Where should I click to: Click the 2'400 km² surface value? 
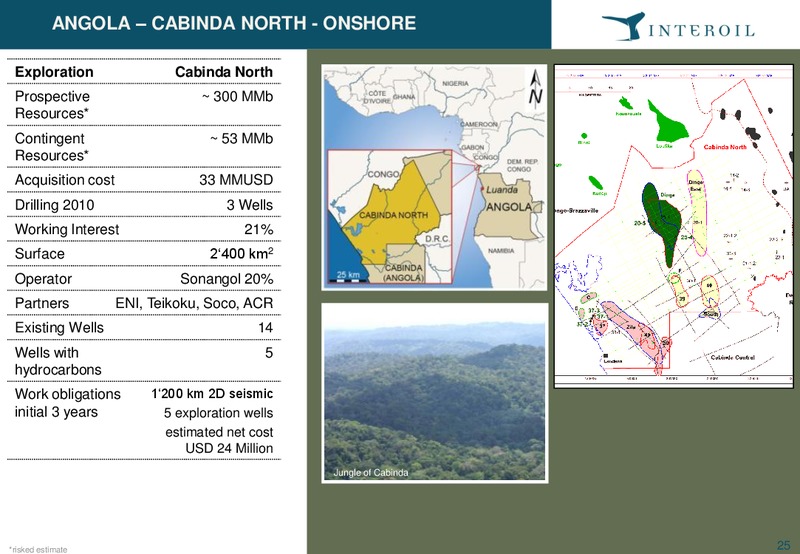point(242,254)
